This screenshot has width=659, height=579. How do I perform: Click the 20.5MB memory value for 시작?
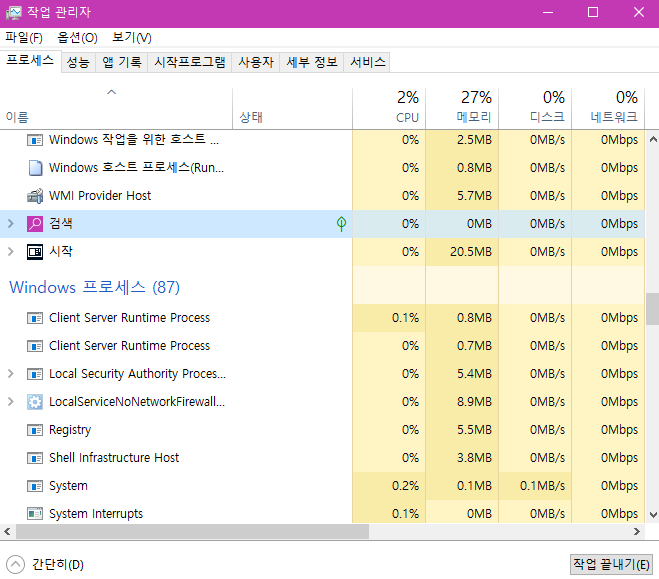point(471,252)
